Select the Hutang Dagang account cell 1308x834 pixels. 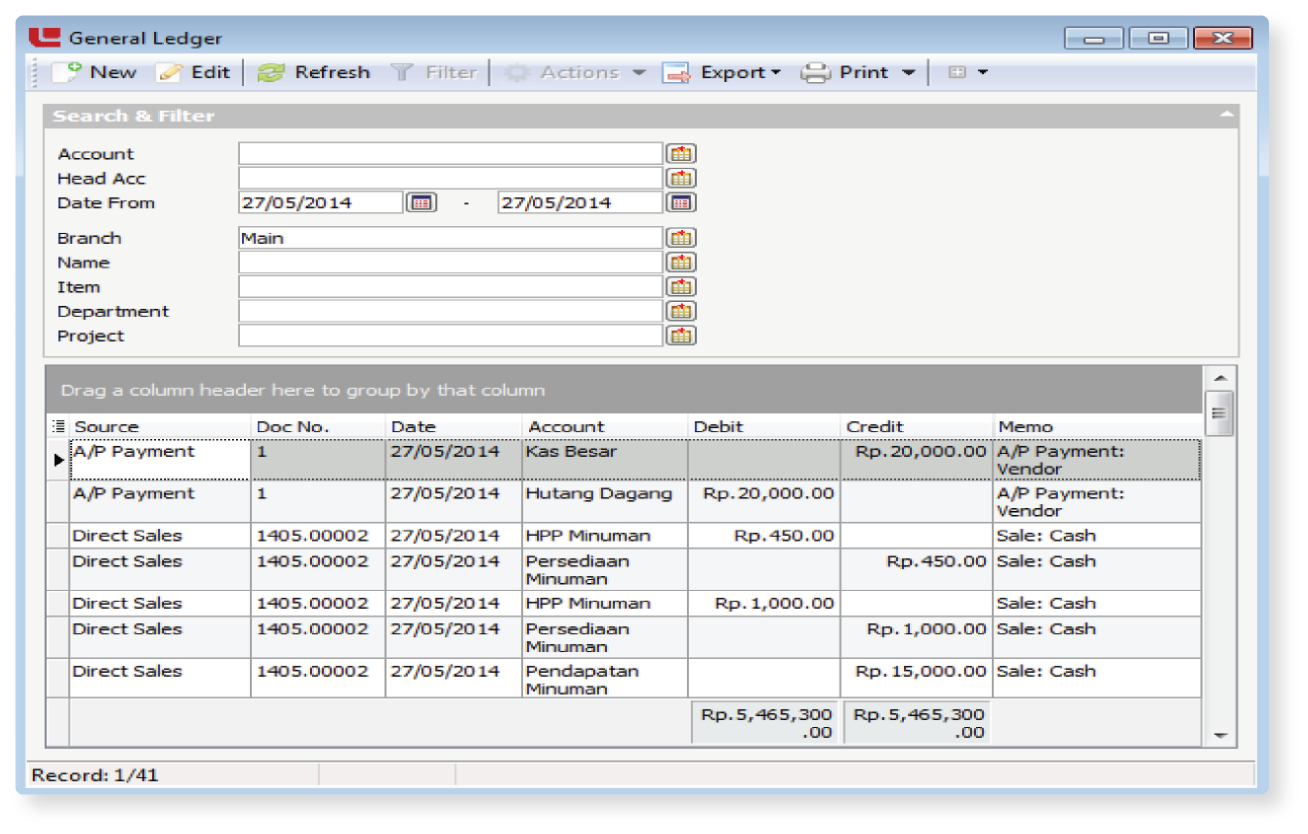605,502
